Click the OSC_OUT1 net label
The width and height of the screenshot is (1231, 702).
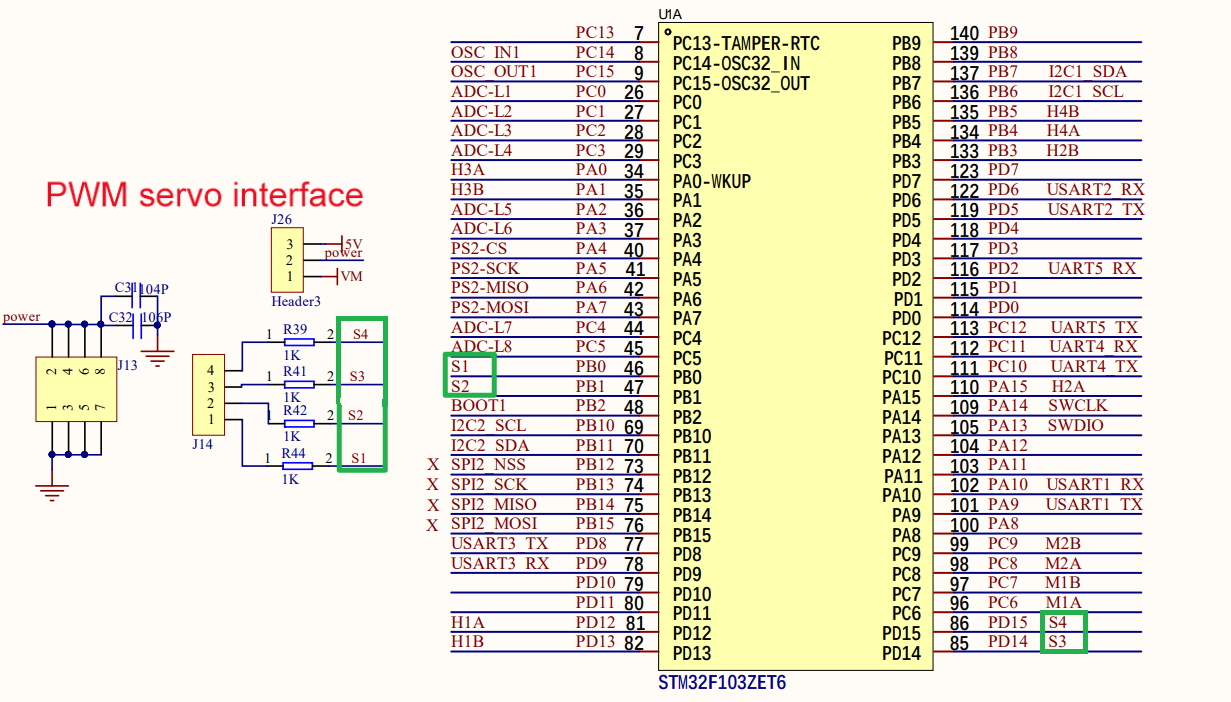click(494, 72)
